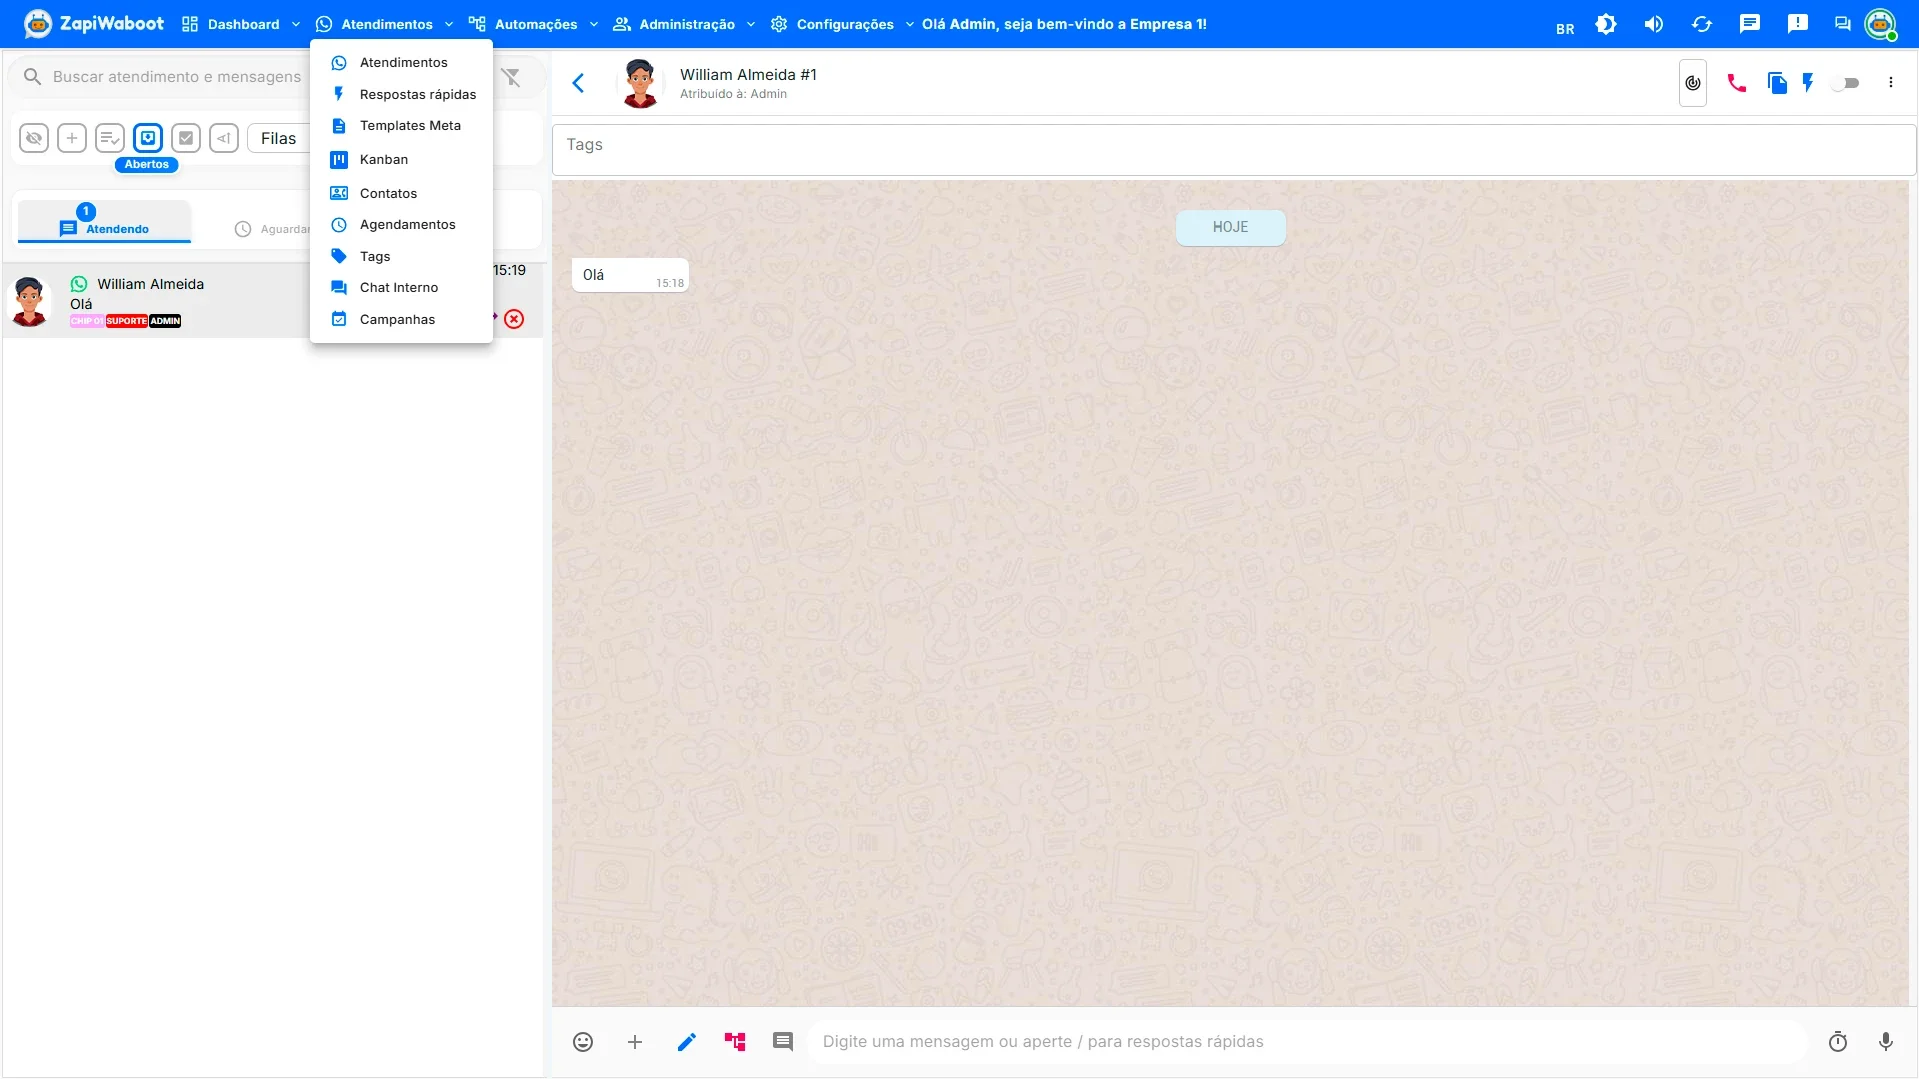Click the schedule message timer icon
Image resolution: width=1919 pixels, height=1079 pixels.
[1838, 1042]
